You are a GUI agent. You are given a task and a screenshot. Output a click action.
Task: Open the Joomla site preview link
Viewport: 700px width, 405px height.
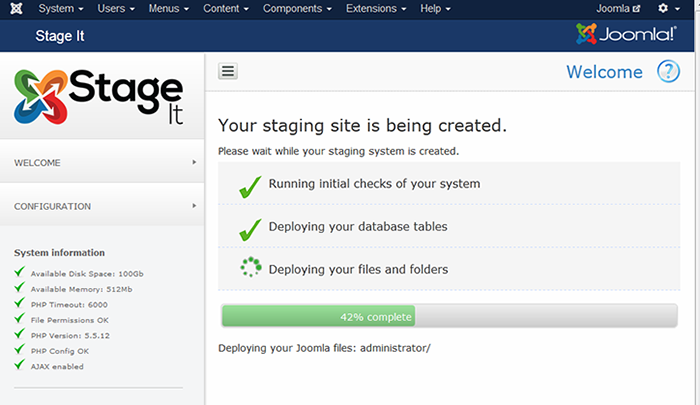pyautogui.click(x=618, y=8)
